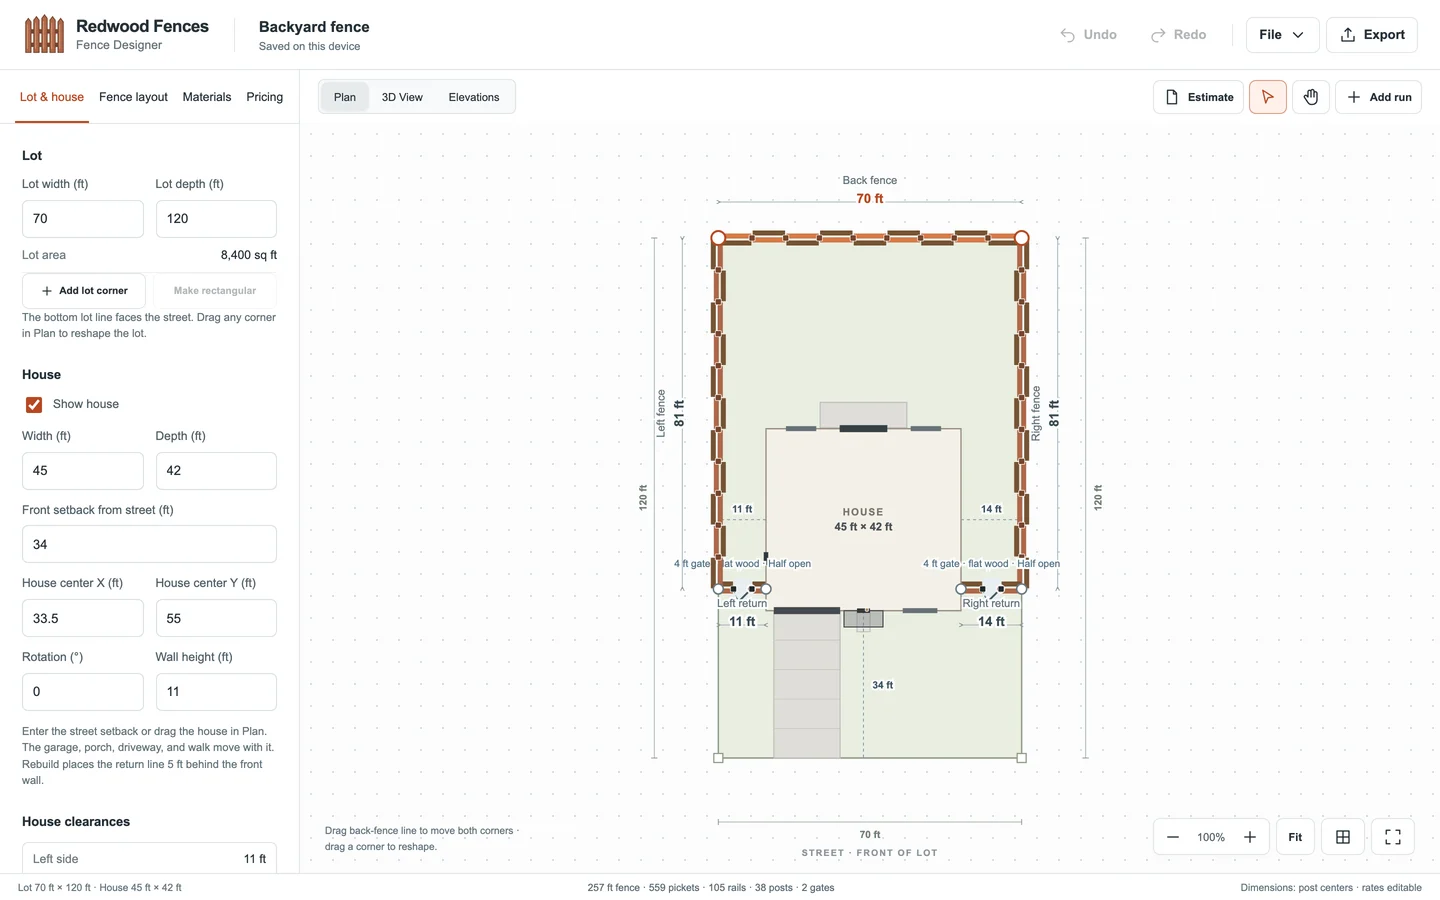Focus the House center X field
1440x900 pixels.
click(x=83, y=619)
